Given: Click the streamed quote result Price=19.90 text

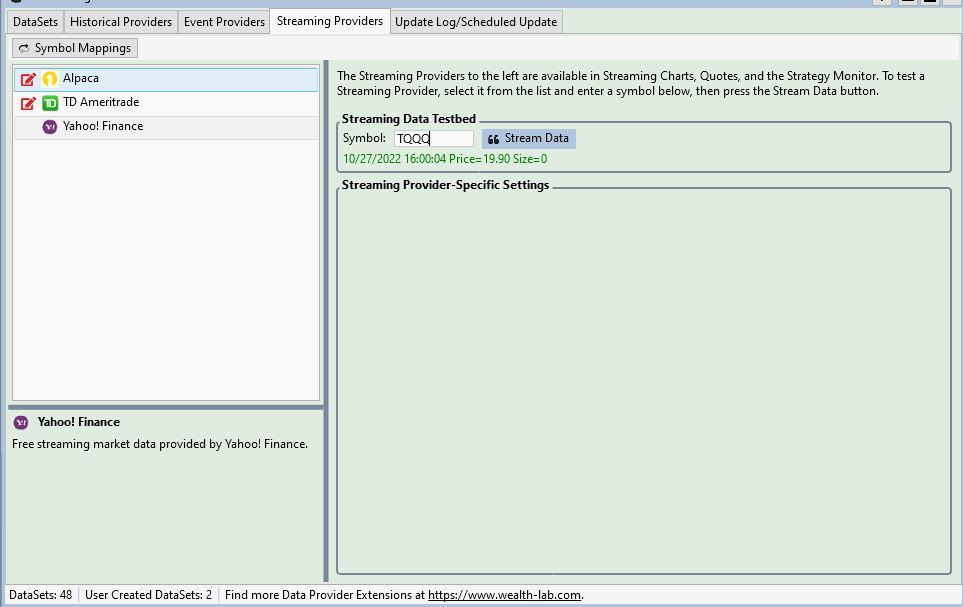Looking at the screenshot, I should [445, 159].
